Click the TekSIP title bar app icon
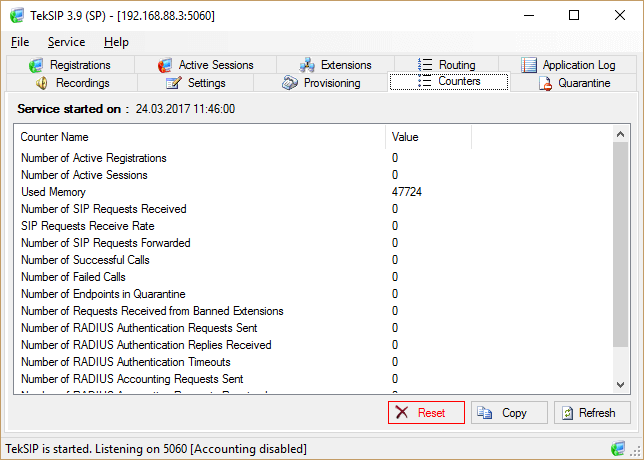Screen dimensions: 644x460 point(17,16)
